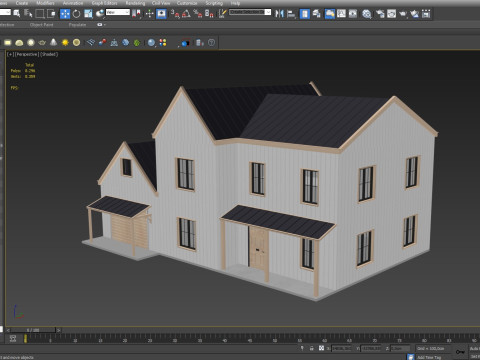Toggle the Scene Explorer

click(x=305, y=14)
